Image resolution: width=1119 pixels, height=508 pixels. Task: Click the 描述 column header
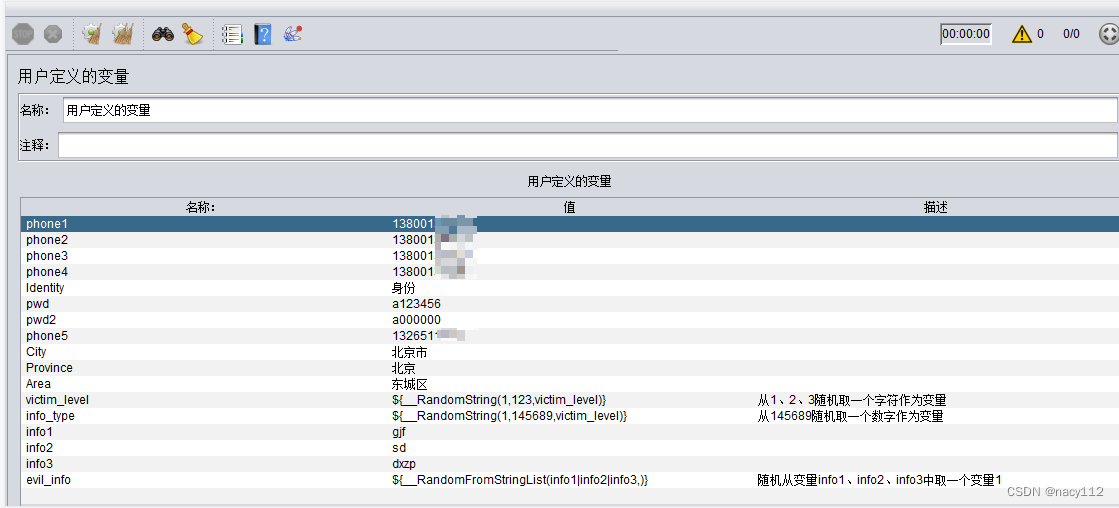936,207
